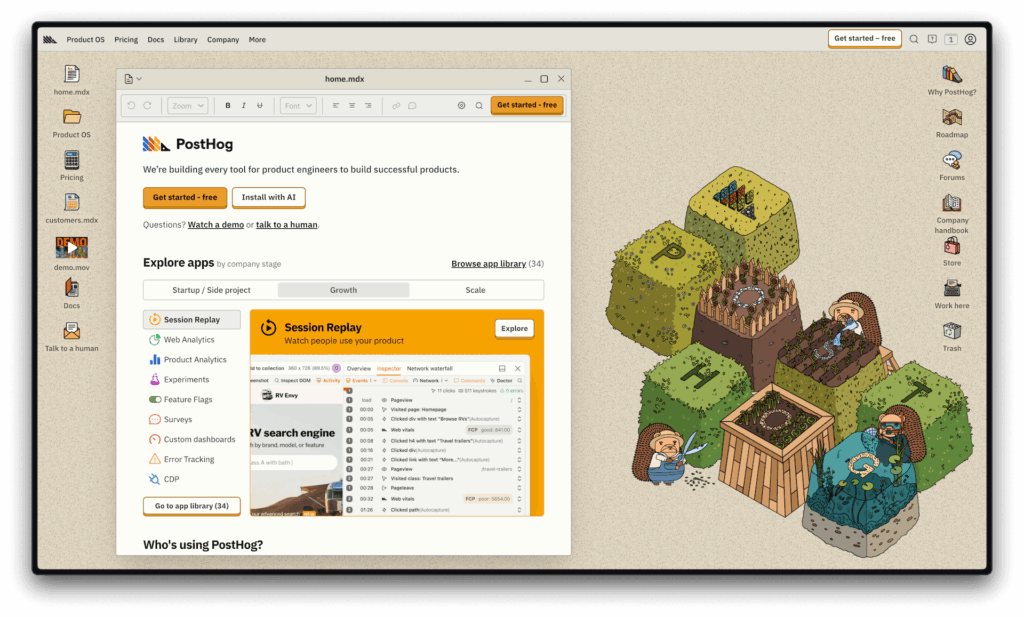The image size is (1024, 617).
Task: Align text to the right
Action: coord(368,106)
